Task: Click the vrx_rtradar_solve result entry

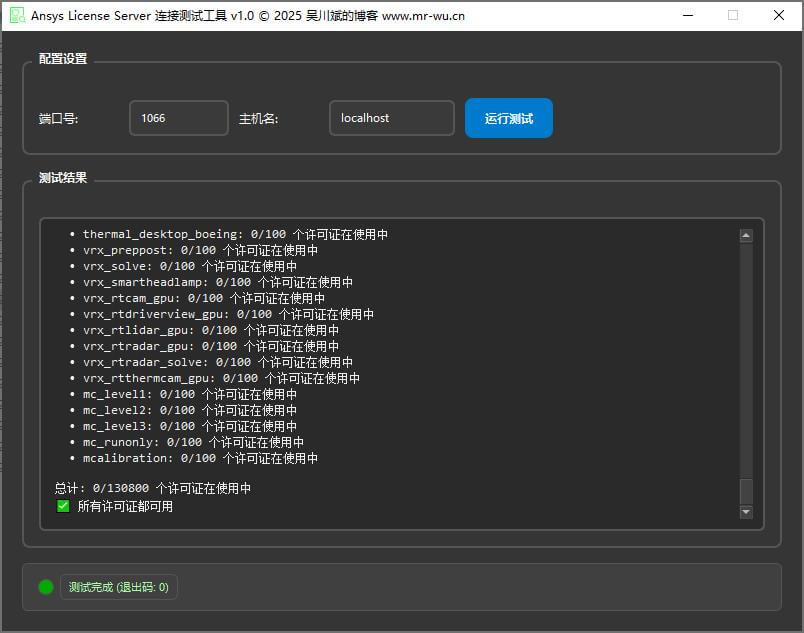Action: click(217, 362)
